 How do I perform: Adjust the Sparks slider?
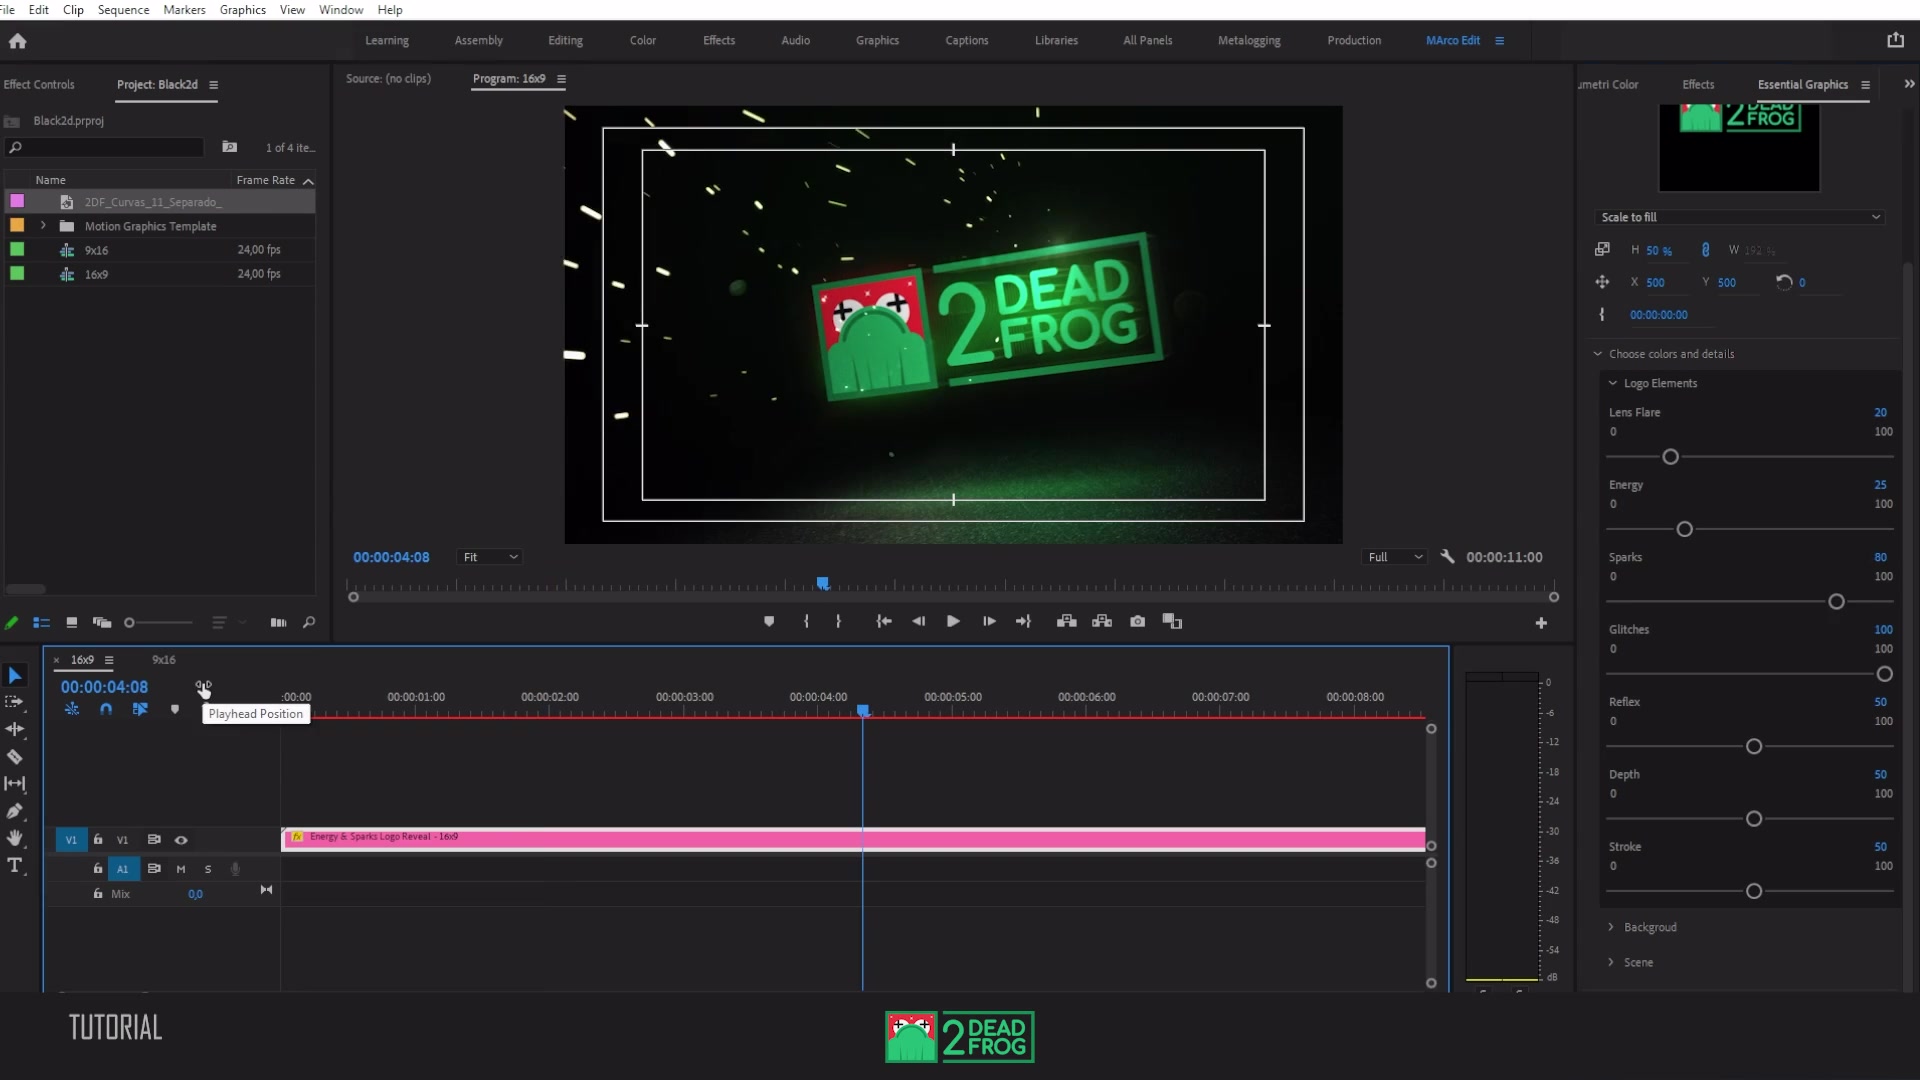[1836, 602]
